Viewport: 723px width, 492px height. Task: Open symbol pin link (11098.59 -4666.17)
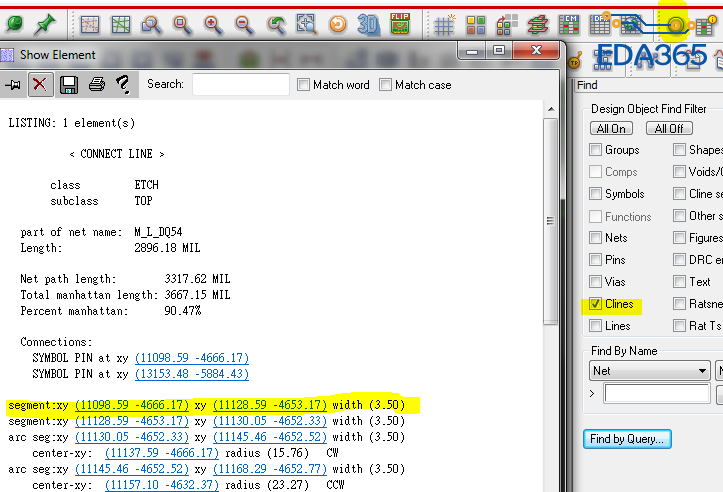[x=192, y=358]
